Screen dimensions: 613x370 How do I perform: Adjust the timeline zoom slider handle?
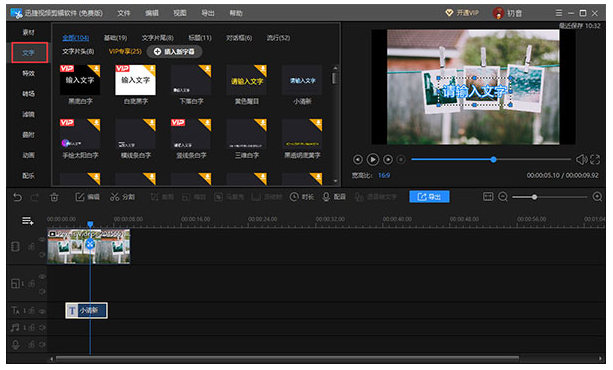pos(534,197)
